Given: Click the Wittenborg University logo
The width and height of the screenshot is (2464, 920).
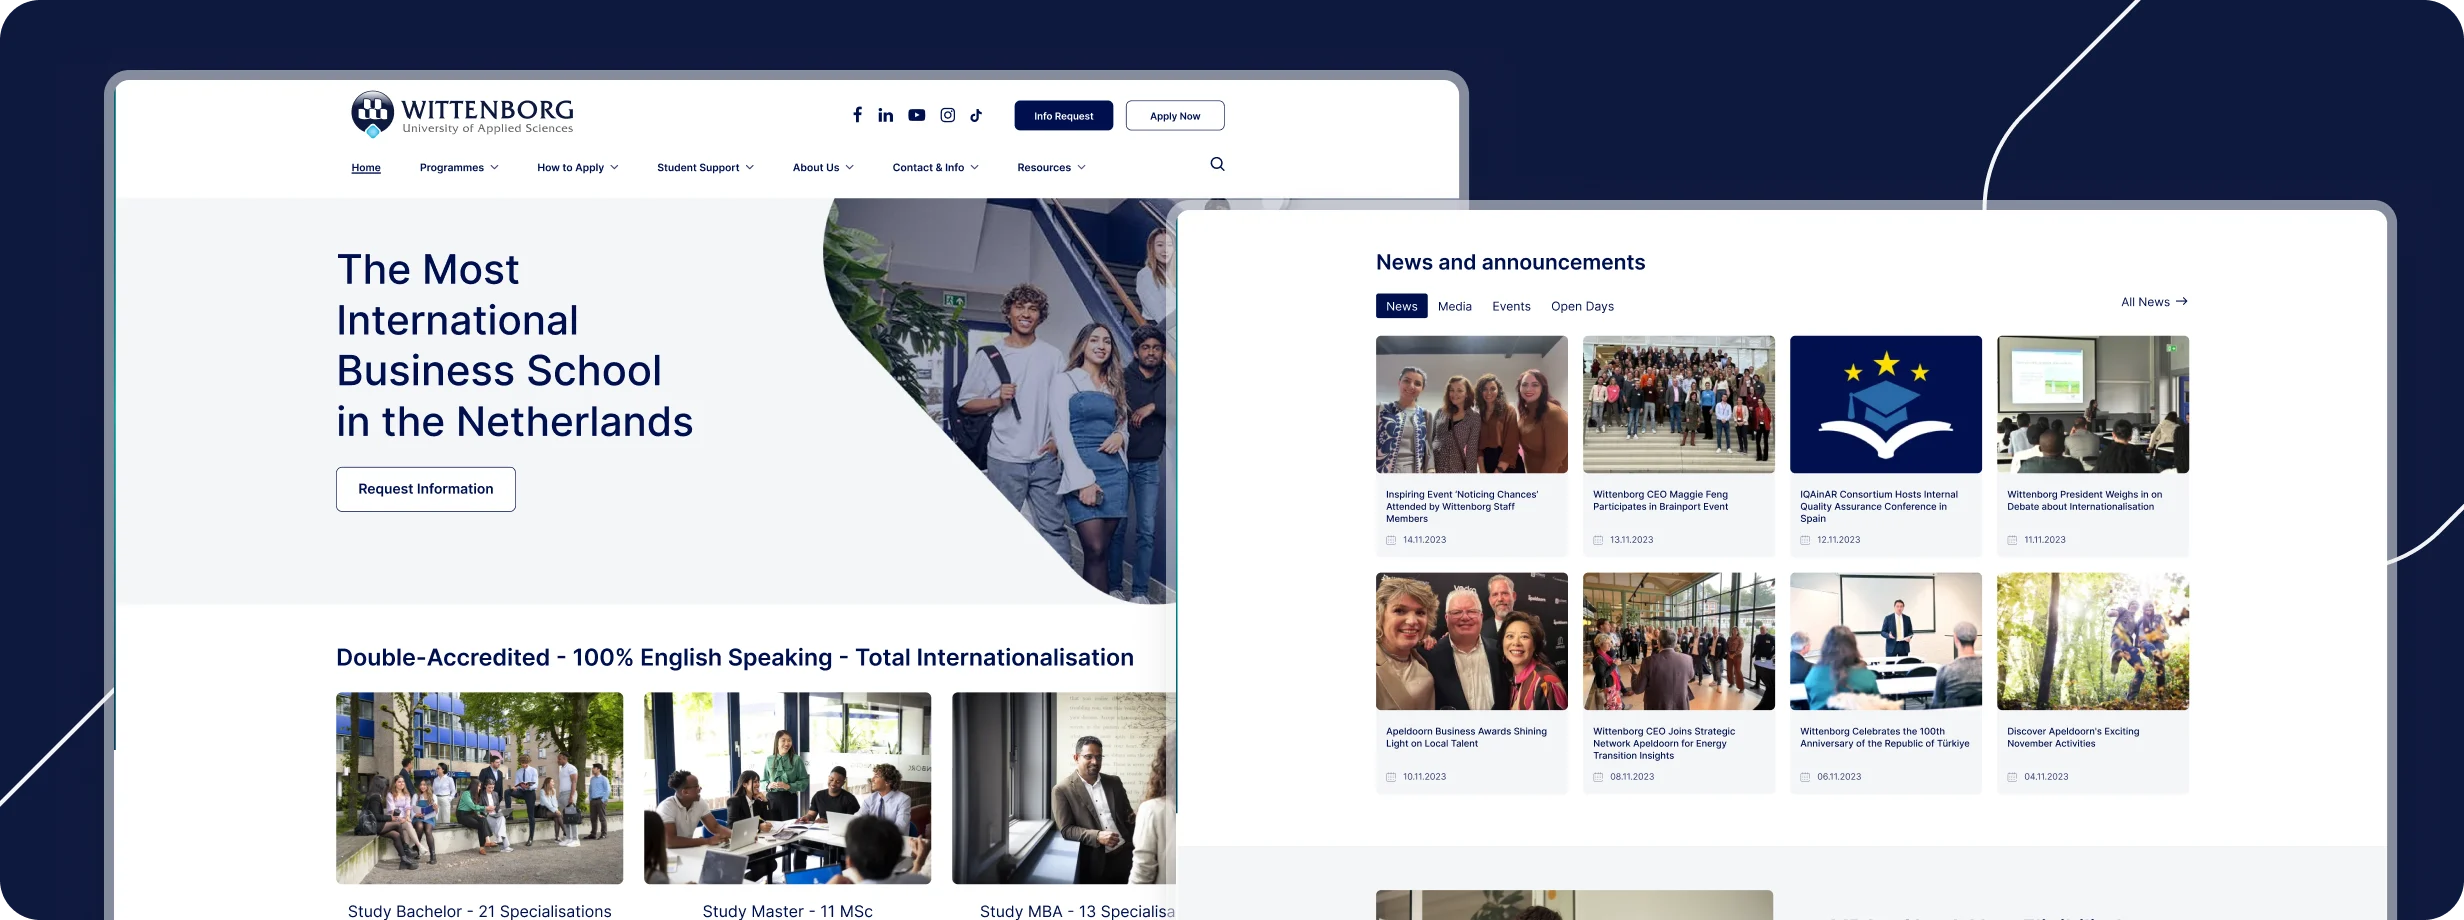Looking at the screenshot, I should tap(462, 115).
